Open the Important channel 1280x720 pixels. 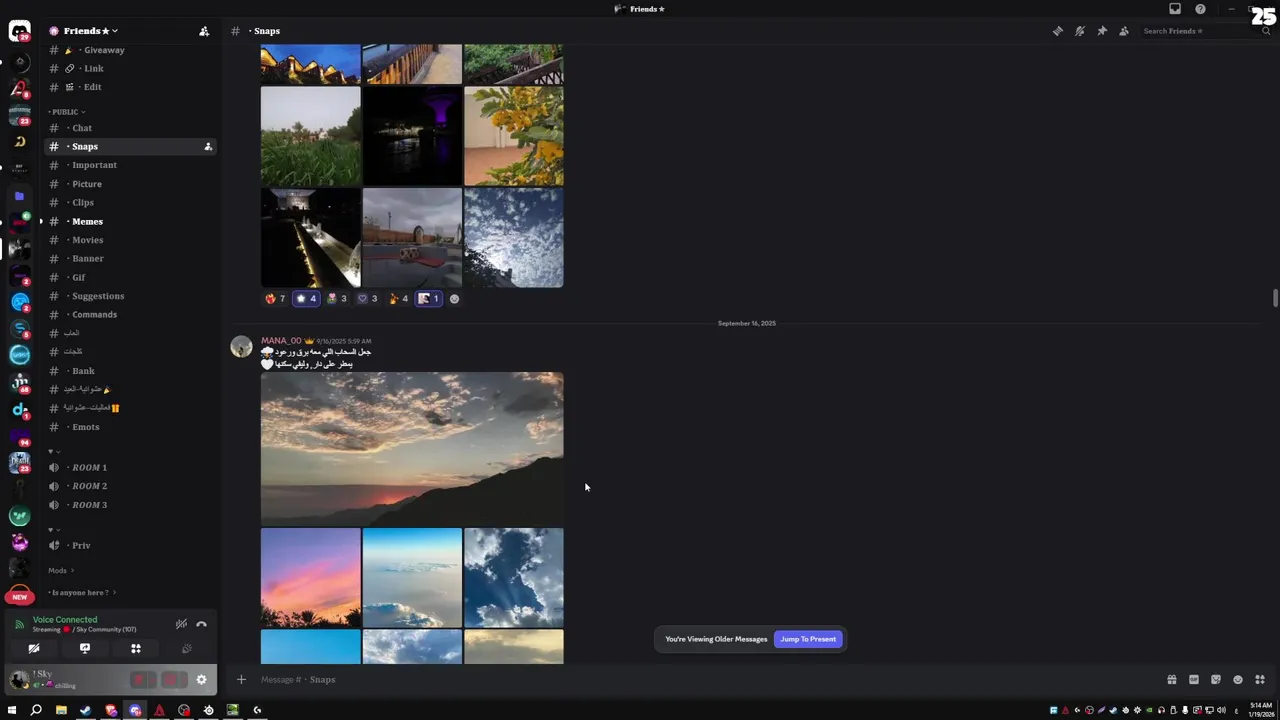130,165
